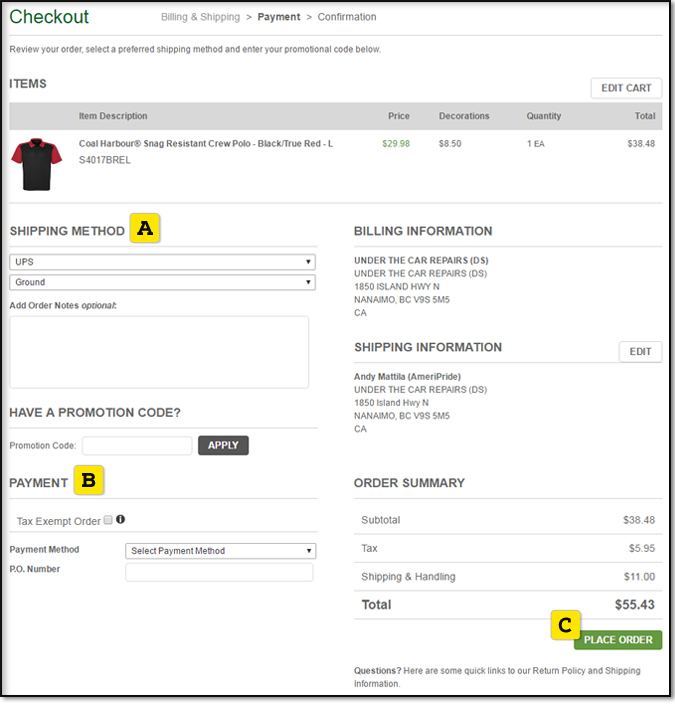This screenshot has width=675, height=705.
Task: Select the Confirmation breadcrumb step
Action: pyautogui.click(x=347, y=17)
